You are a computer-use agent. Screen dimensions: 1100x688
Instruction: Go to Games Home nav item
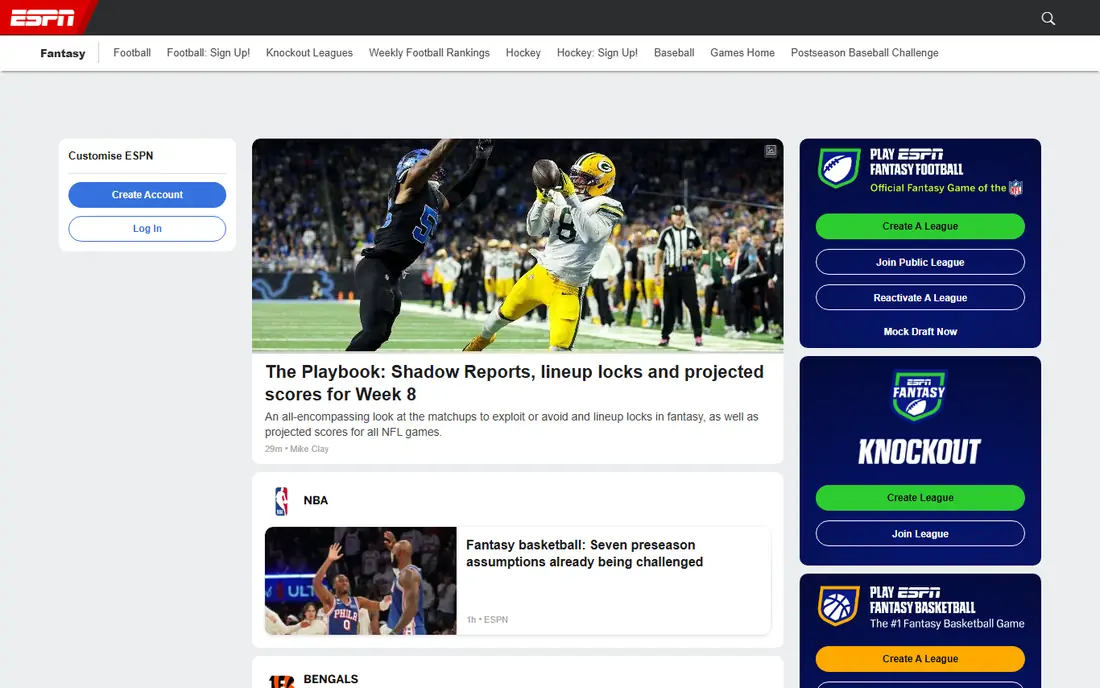pos(742,53)
